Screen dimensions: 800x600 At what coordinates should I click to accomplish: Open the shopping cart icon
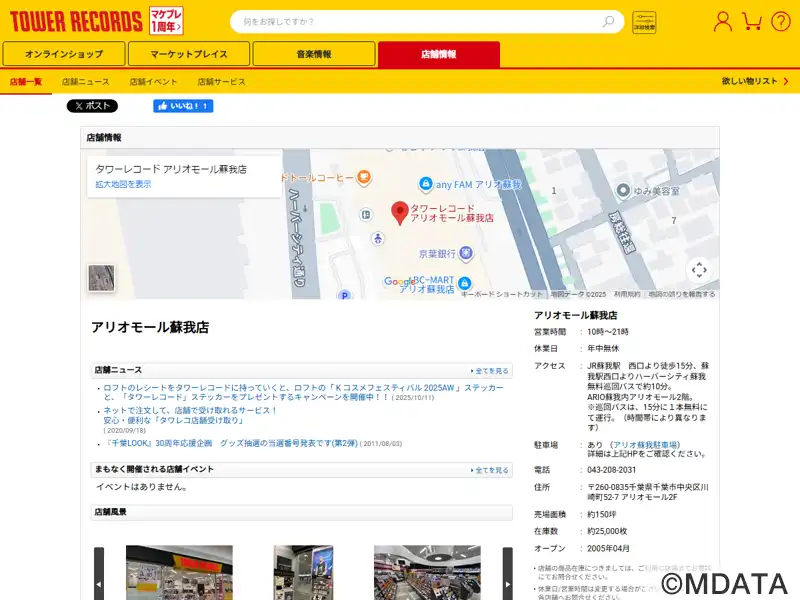752,21
